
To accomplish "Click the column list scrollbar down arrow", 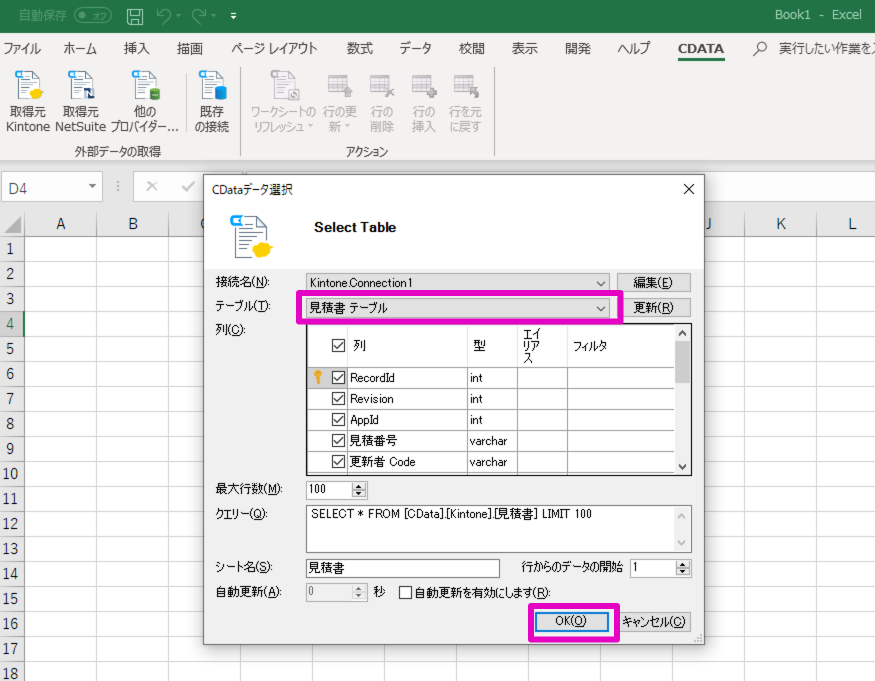I will point(682,467).
